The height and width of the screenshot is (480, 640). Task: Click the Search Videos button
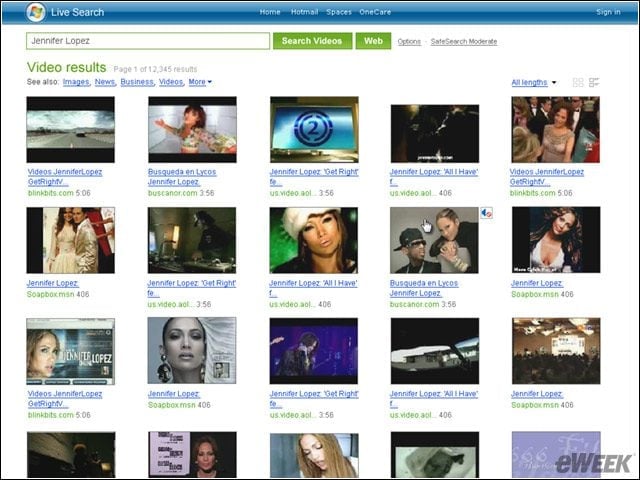point(312,41)
